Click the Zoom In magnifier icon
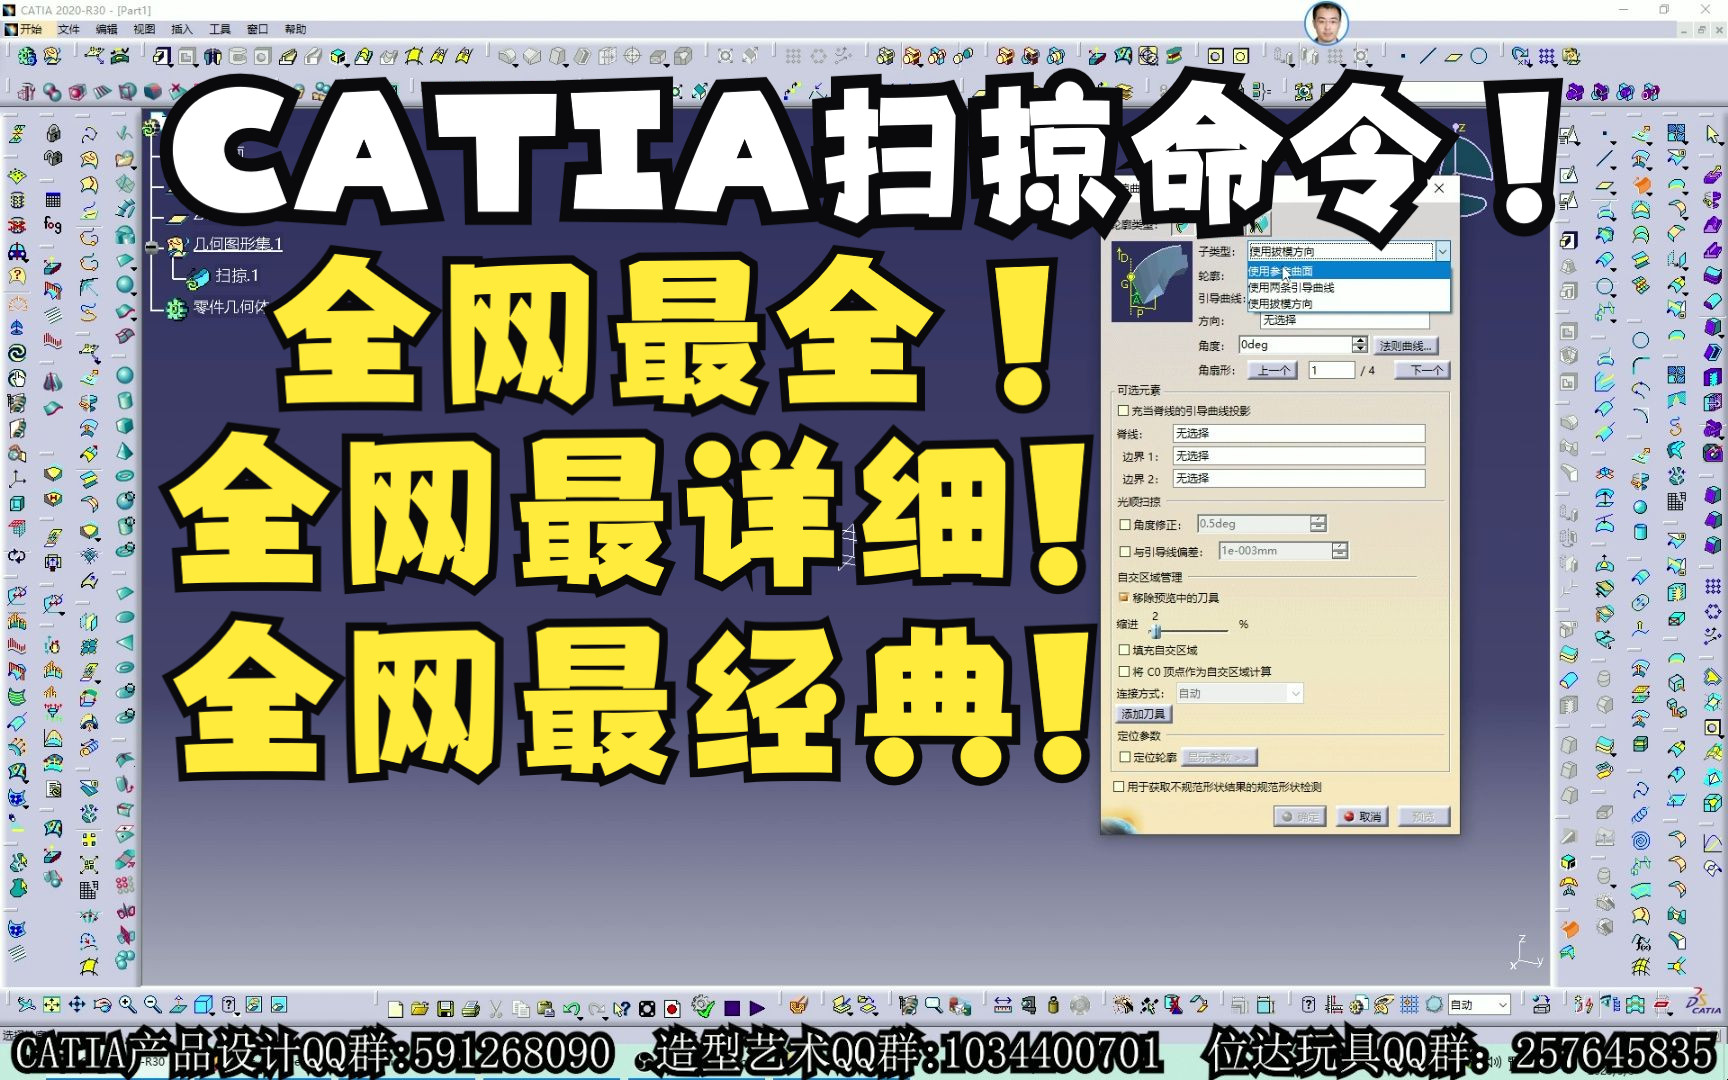Screen dimensions: 1728x1080 (x=127, y=1005)
